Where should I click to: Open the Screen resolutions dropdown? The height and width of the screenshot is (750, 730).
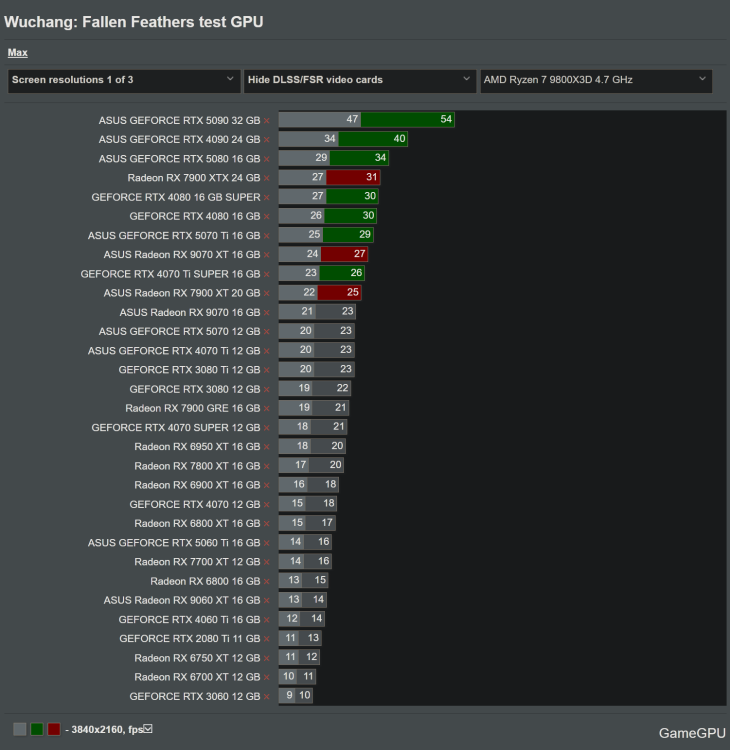coord(124,80)
